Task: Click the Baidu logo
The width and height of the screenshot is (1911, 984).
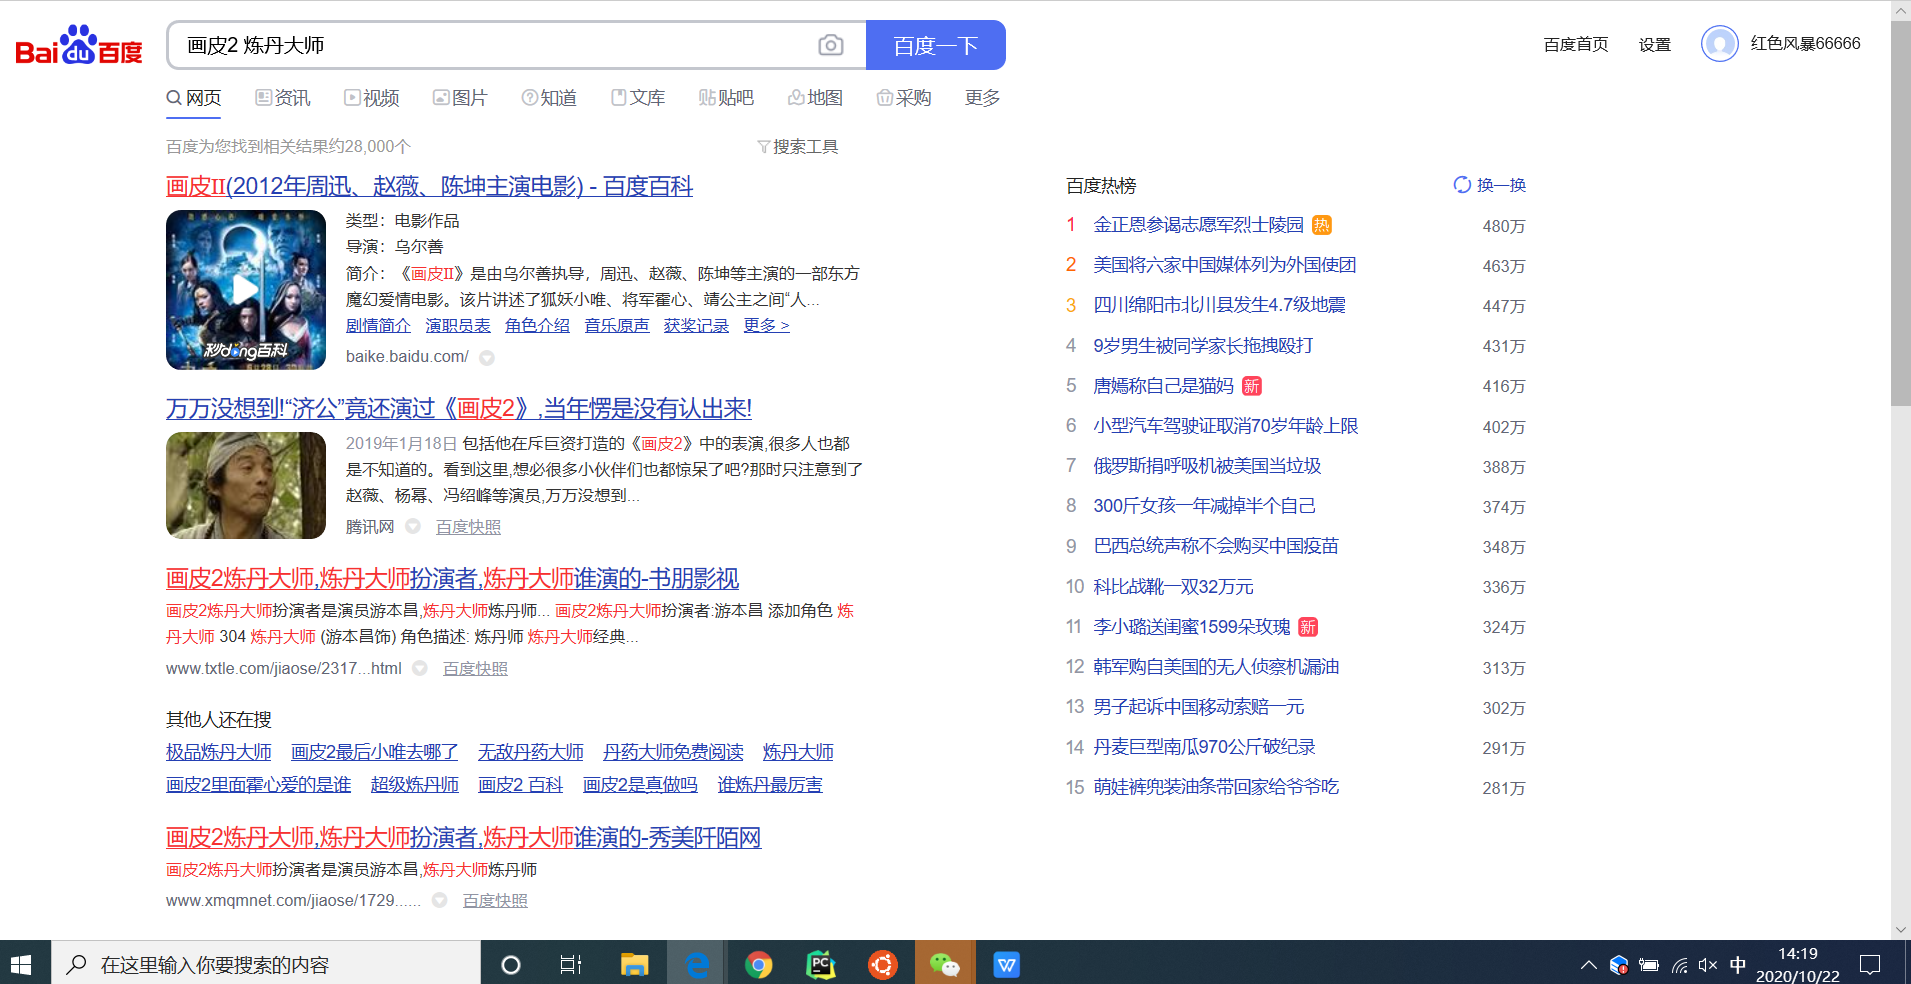Action: 79,45
